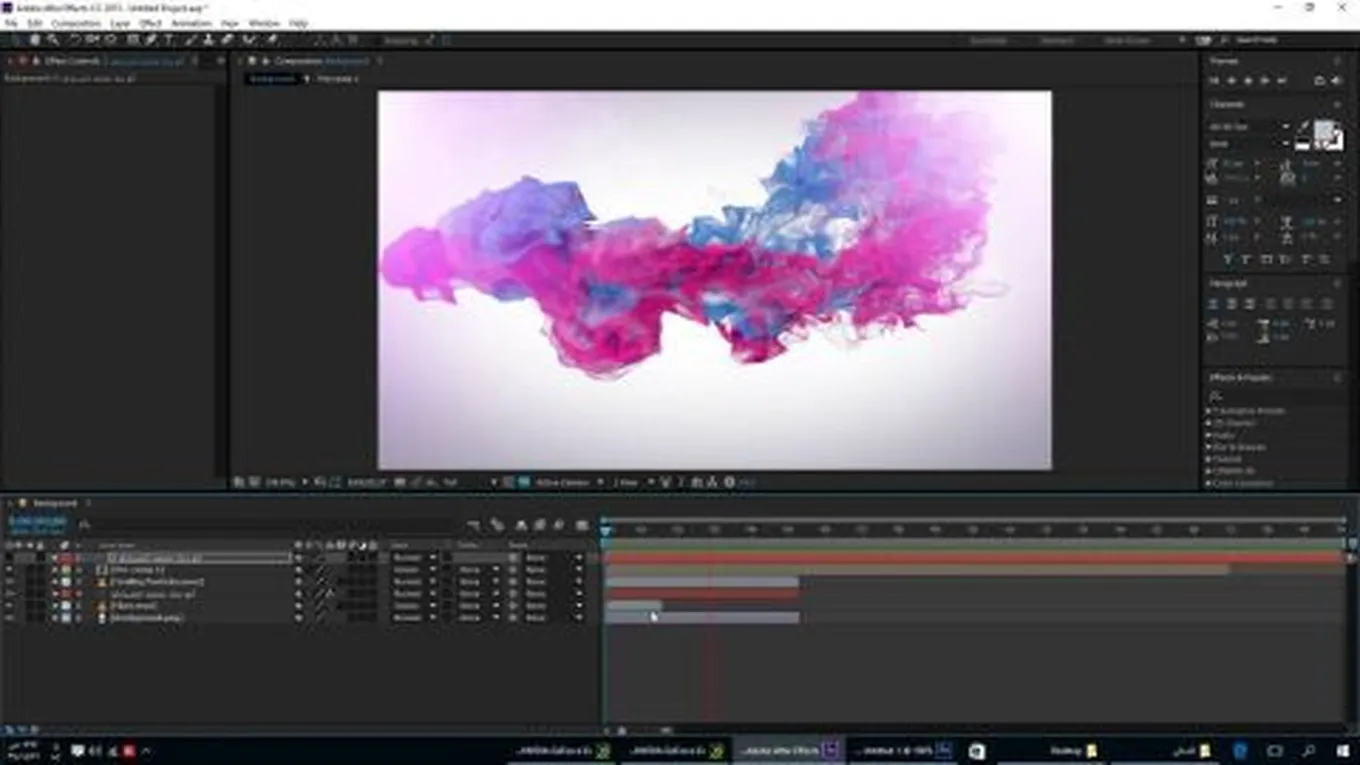Open the Windows Start button
The image size is (1360, 765).
click(x=1342, y=750)
